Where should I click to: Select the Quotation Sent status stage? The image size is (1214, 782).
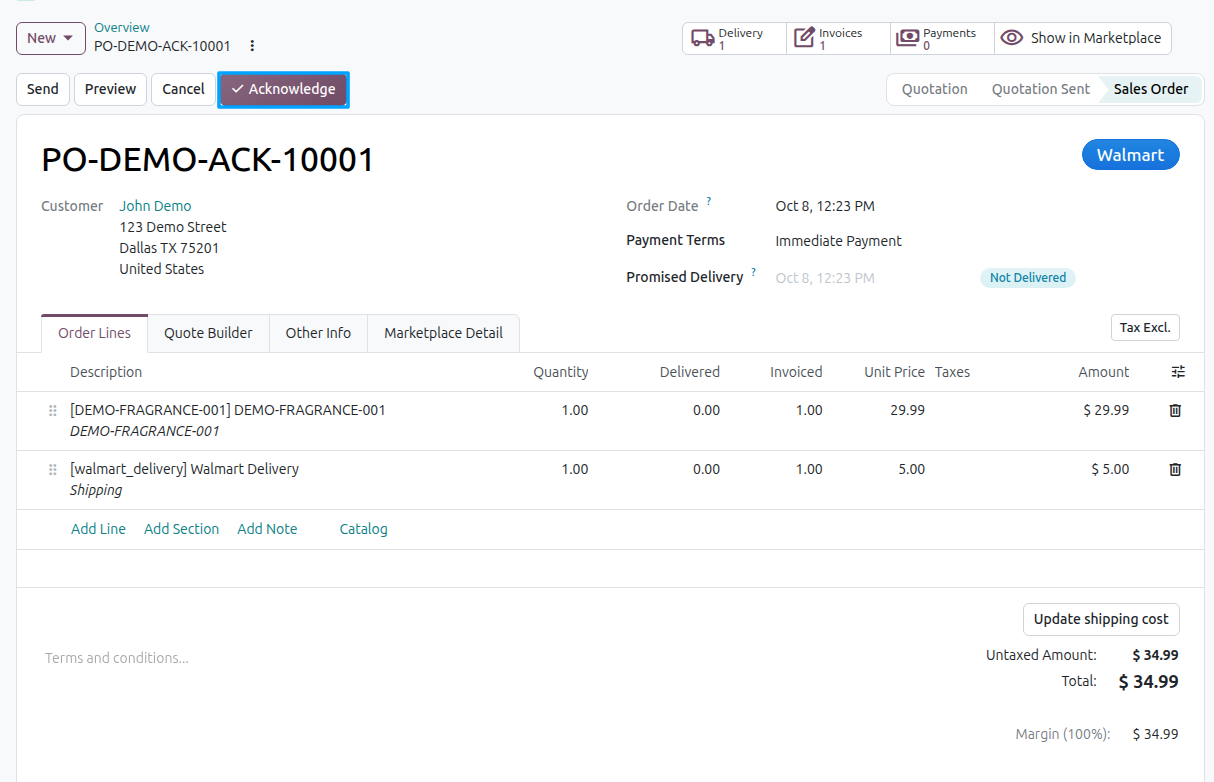point(1040,89)
